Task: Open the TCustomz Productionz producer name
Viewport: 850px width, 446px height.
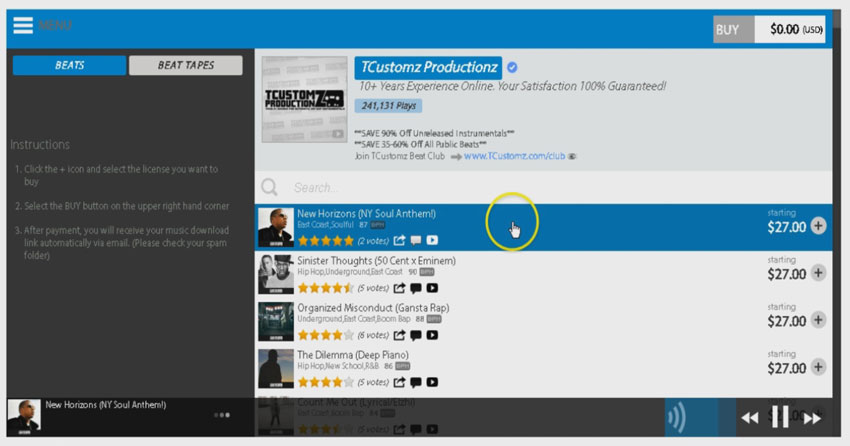Action: point(428,67)
